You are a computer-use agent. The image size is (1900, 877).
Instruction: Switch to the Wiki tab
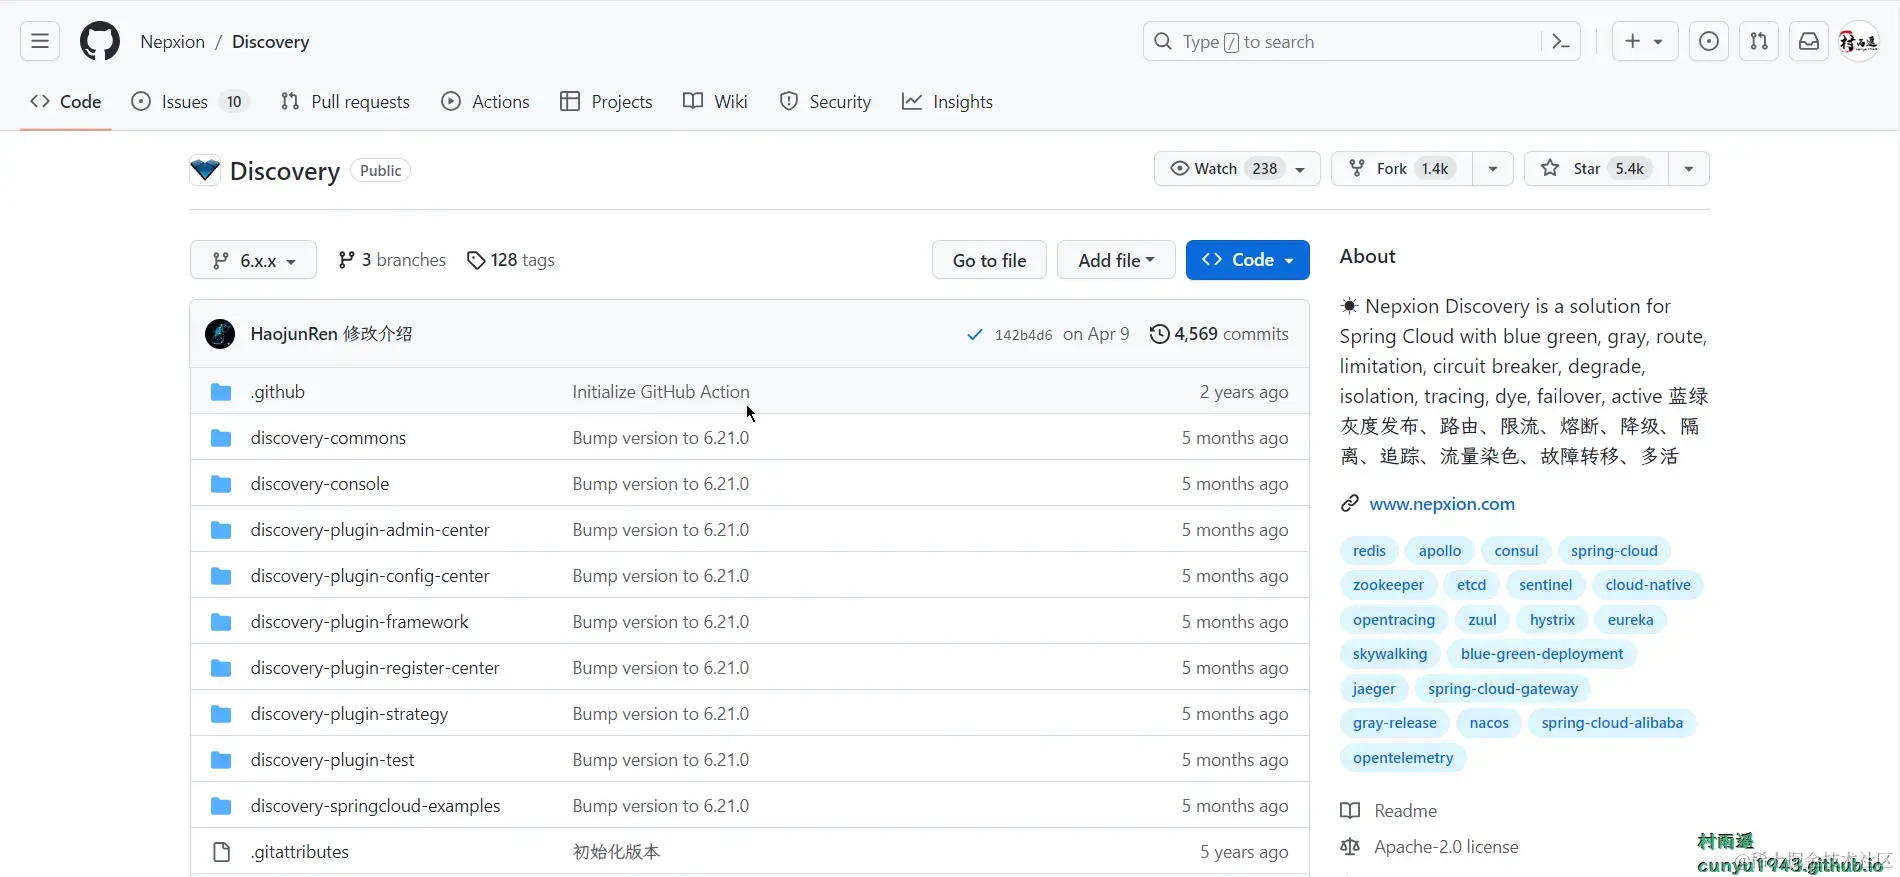tap(715, 102)
